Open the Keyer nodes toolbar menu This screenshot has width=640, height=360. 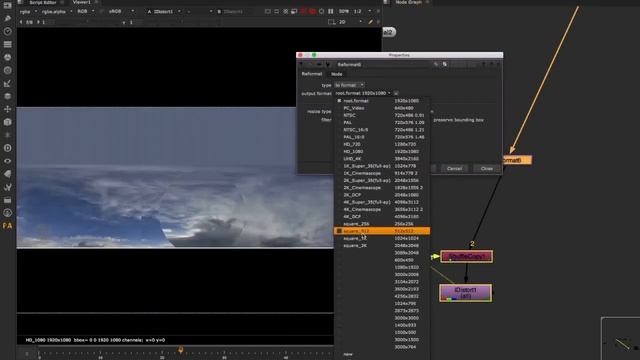(x=7, y=83)
